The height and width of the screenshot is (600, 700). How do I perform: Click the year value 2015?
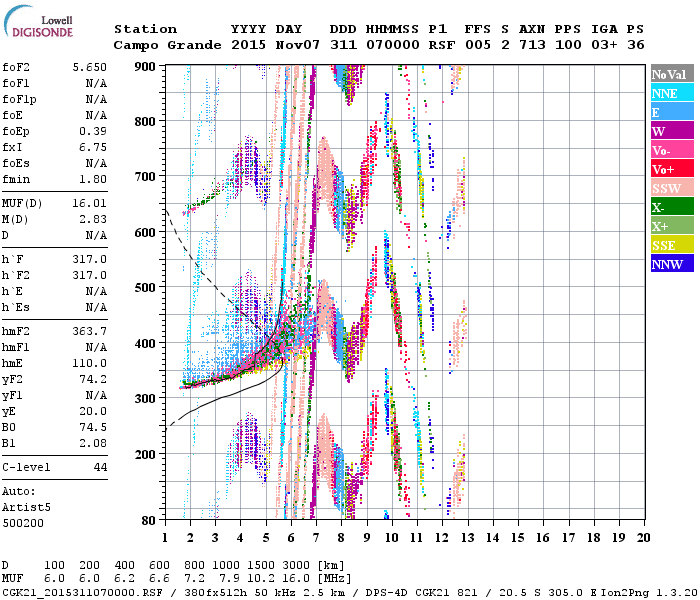(249, 45)
